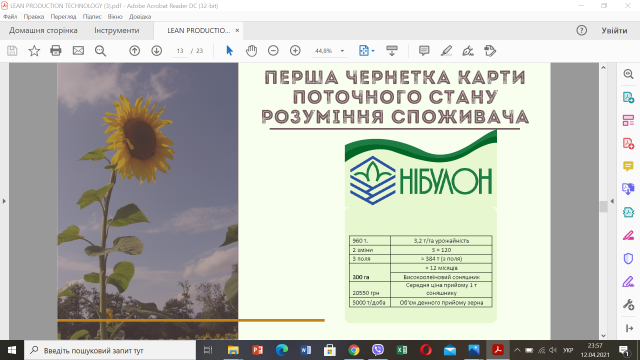Click the page number input field
The width and height of the screenshot is (640, 360).
point(180,51)
